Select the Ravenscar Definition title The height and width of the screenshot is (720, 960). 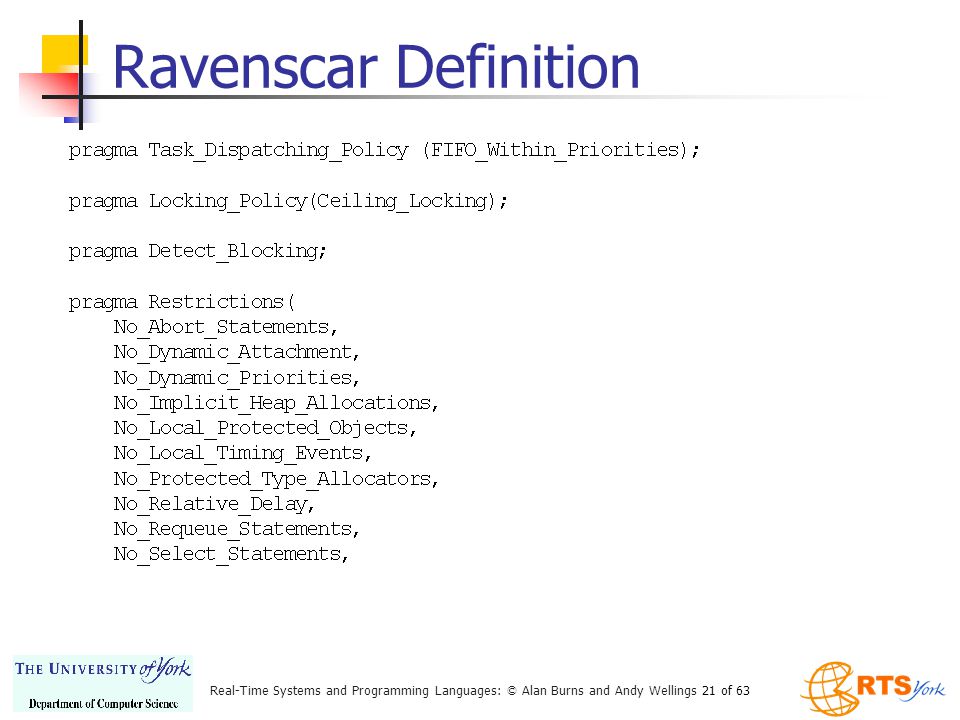click(x=376, y=67)
